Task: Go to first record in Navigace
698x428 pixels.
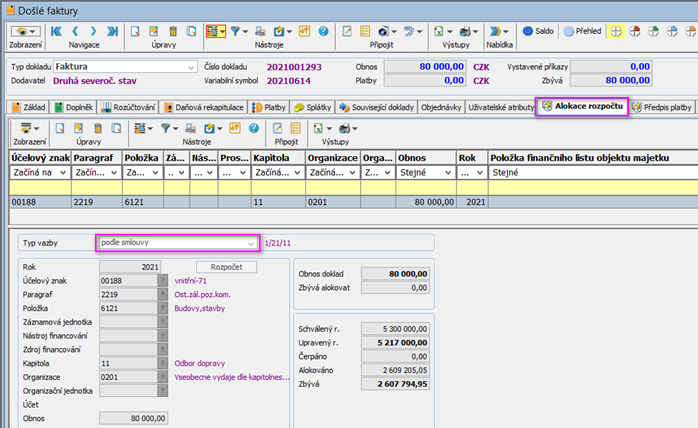Action: click(55, 31)
